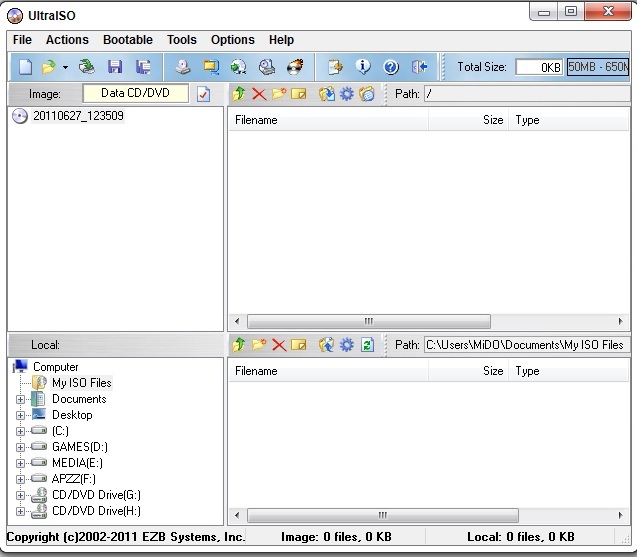Click the Total Size 0KB field
The width and height of the screenshot is (637, 557).
point(539,67)
